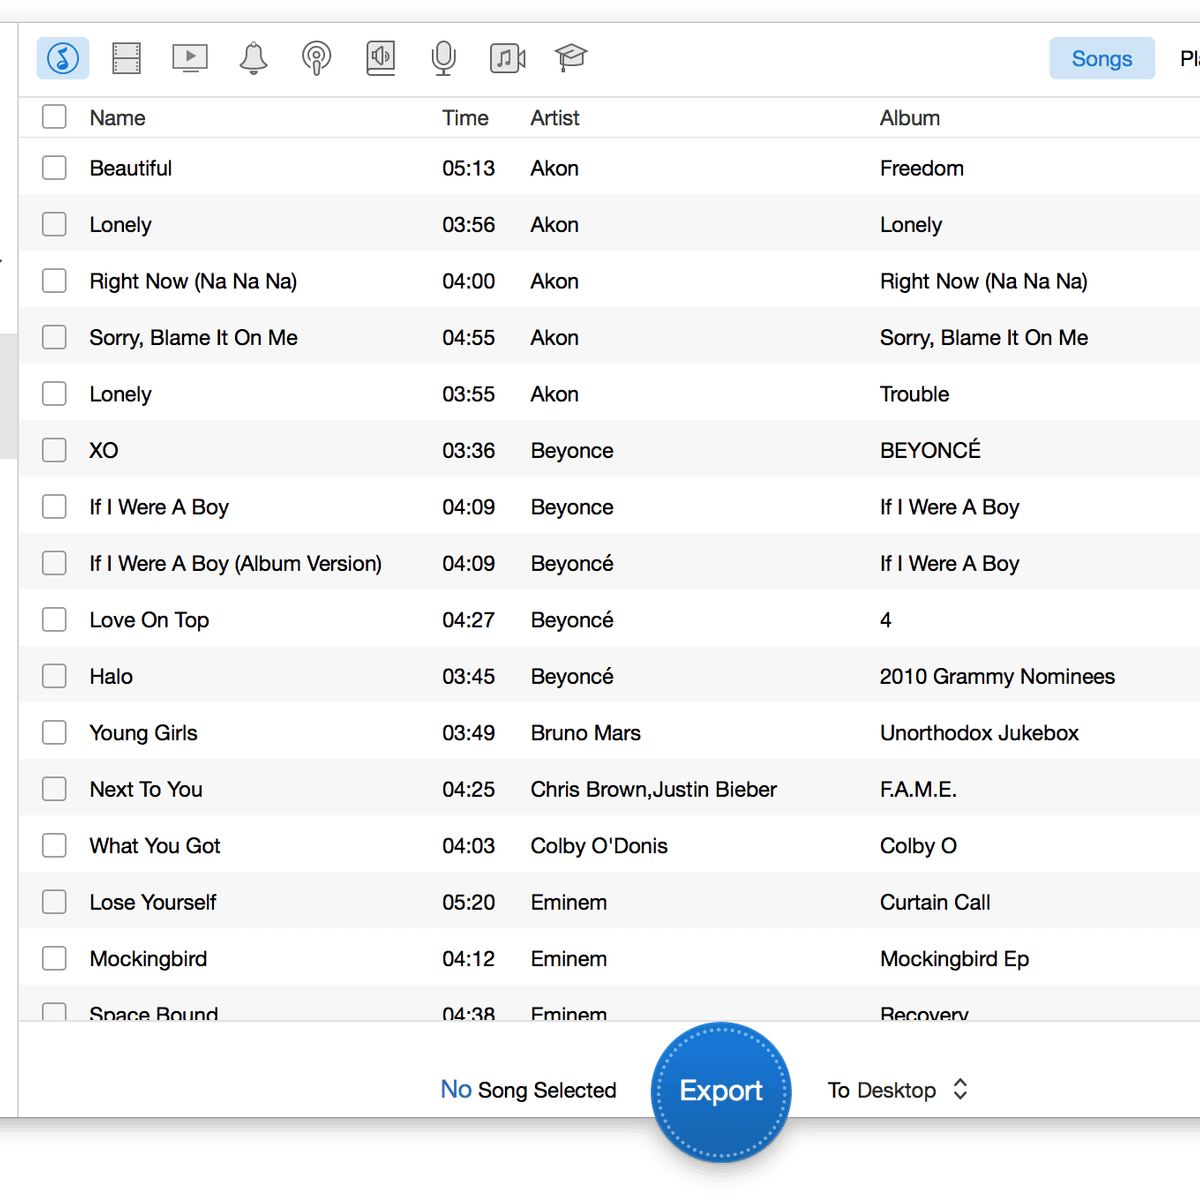Click the artist Bruno Mars

click(x=586, y=733)
